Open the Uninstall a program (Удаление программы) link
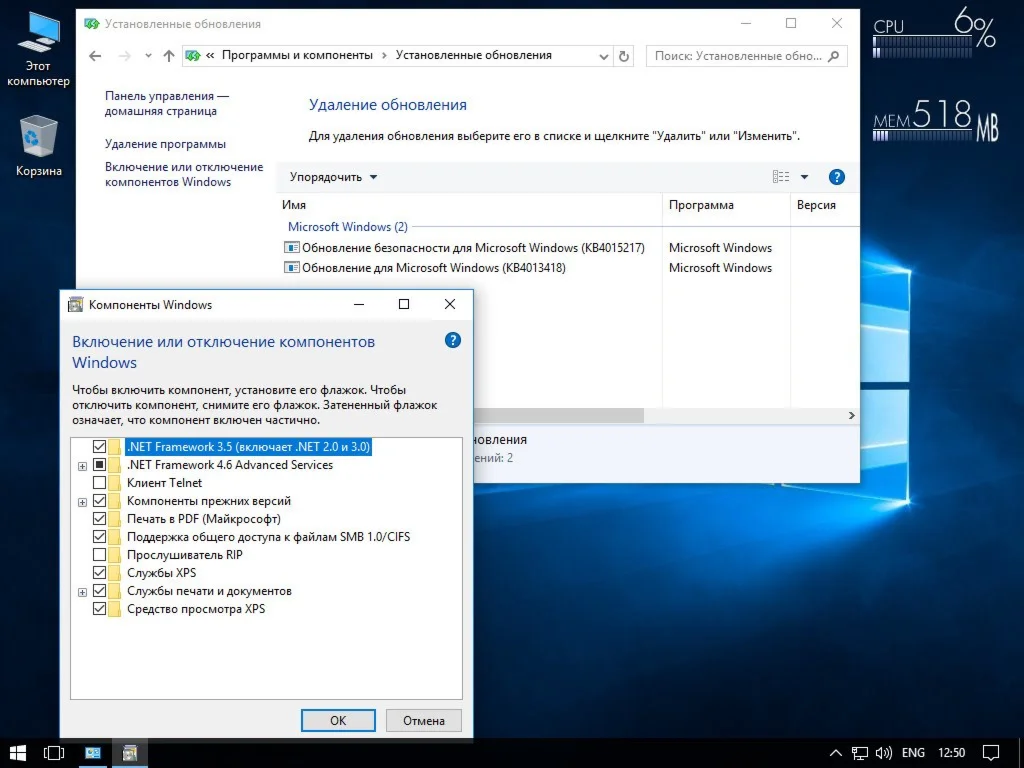This screenshot has height=768, width=1024. coord(165,144)
